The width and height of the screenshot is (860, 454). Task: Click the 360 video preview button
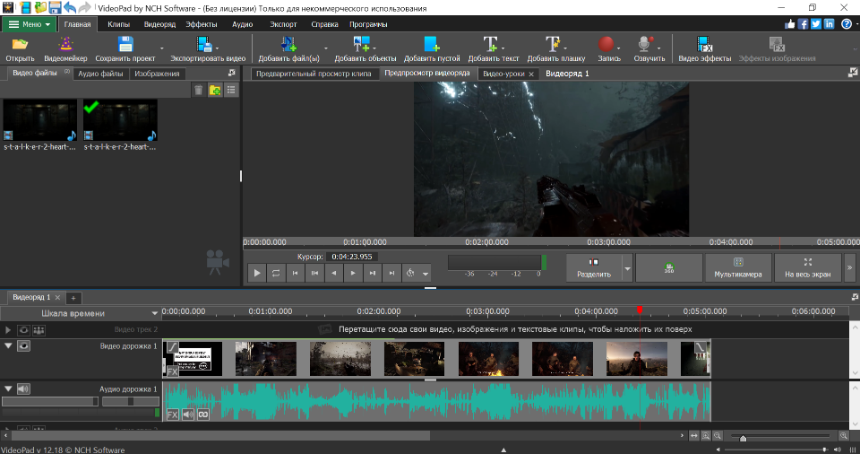pos(669,268)
